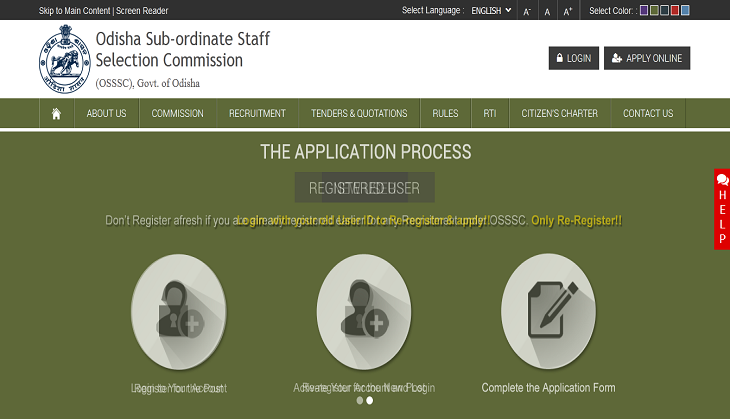Click the LOGIN button
730x419 pixels.
click(574, 58)
